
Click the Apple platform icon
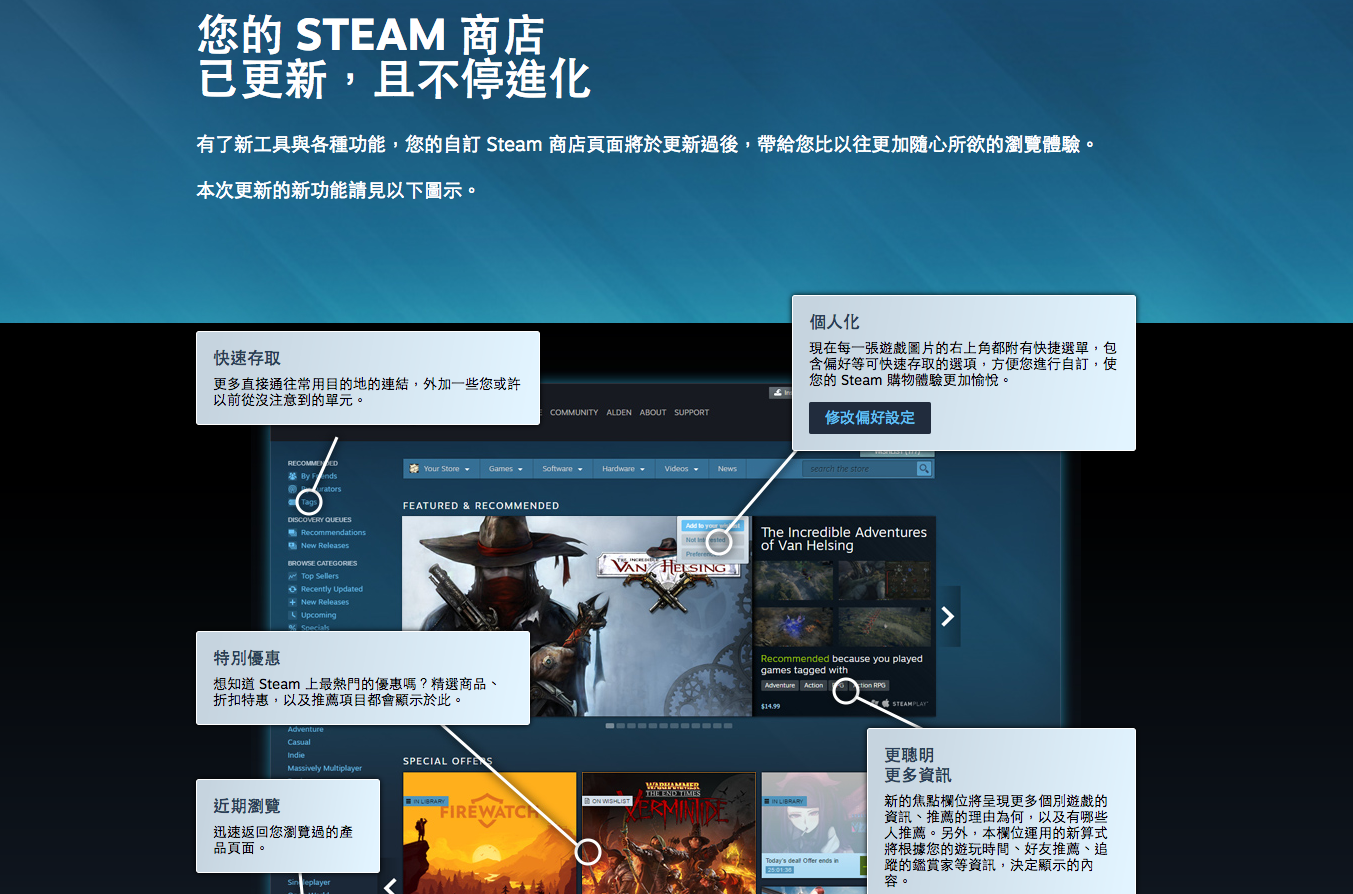point(884,704)
